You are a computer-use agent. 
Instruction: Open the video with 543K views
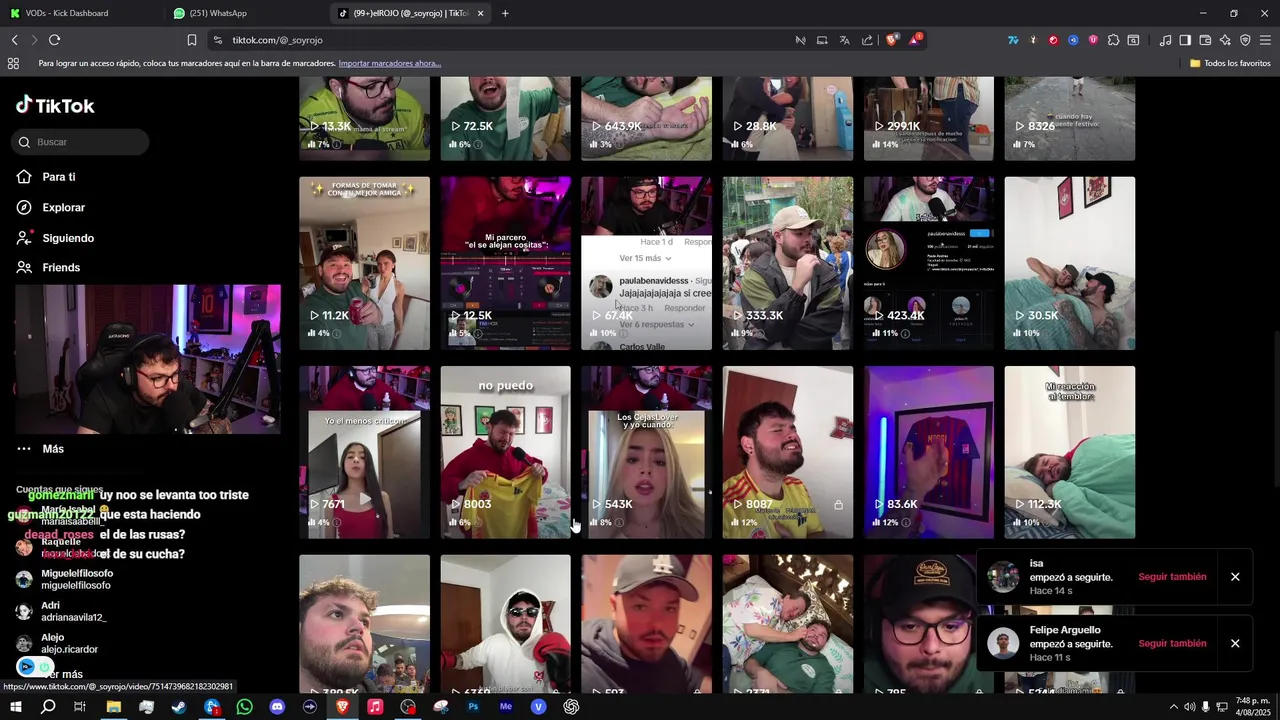646,452
